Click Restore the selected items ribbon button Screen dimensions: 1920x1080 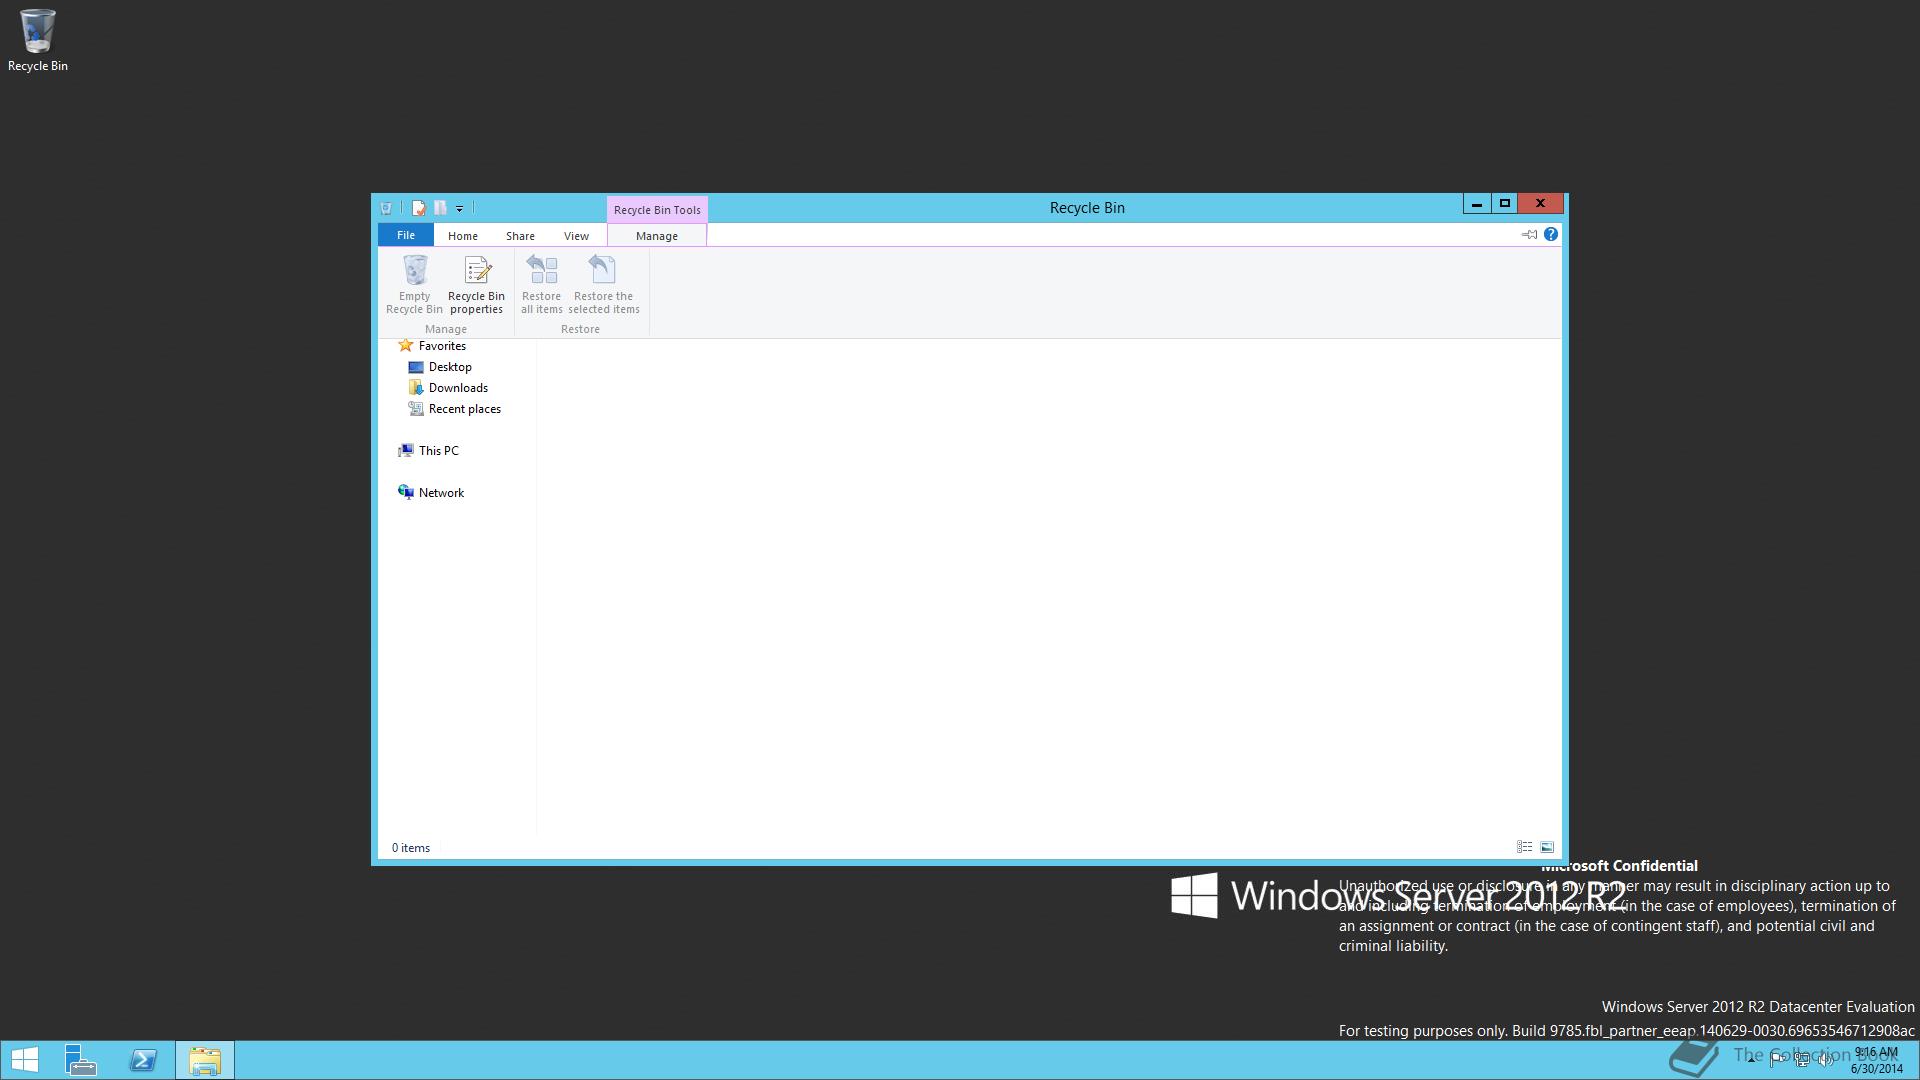[604, 285]
